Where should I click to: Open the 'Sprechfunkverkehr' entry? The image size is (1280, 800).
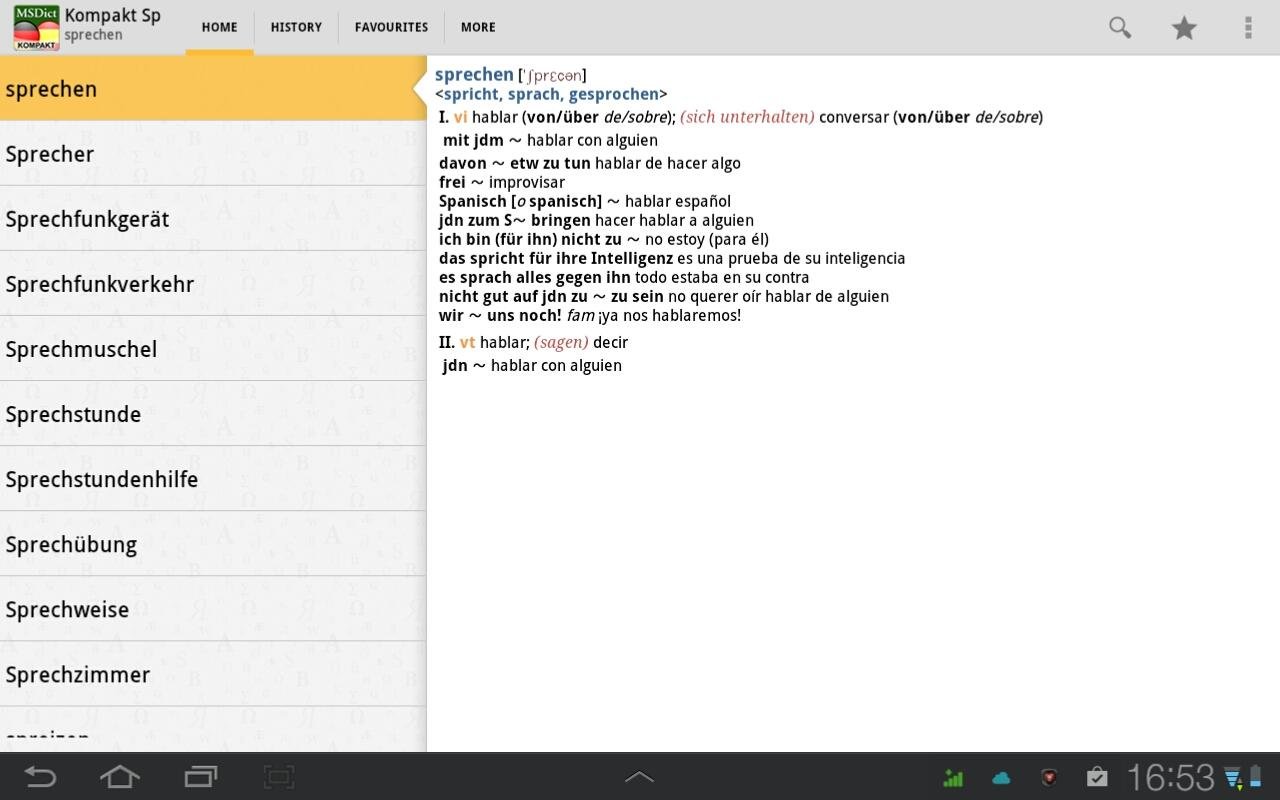(213, 283)
